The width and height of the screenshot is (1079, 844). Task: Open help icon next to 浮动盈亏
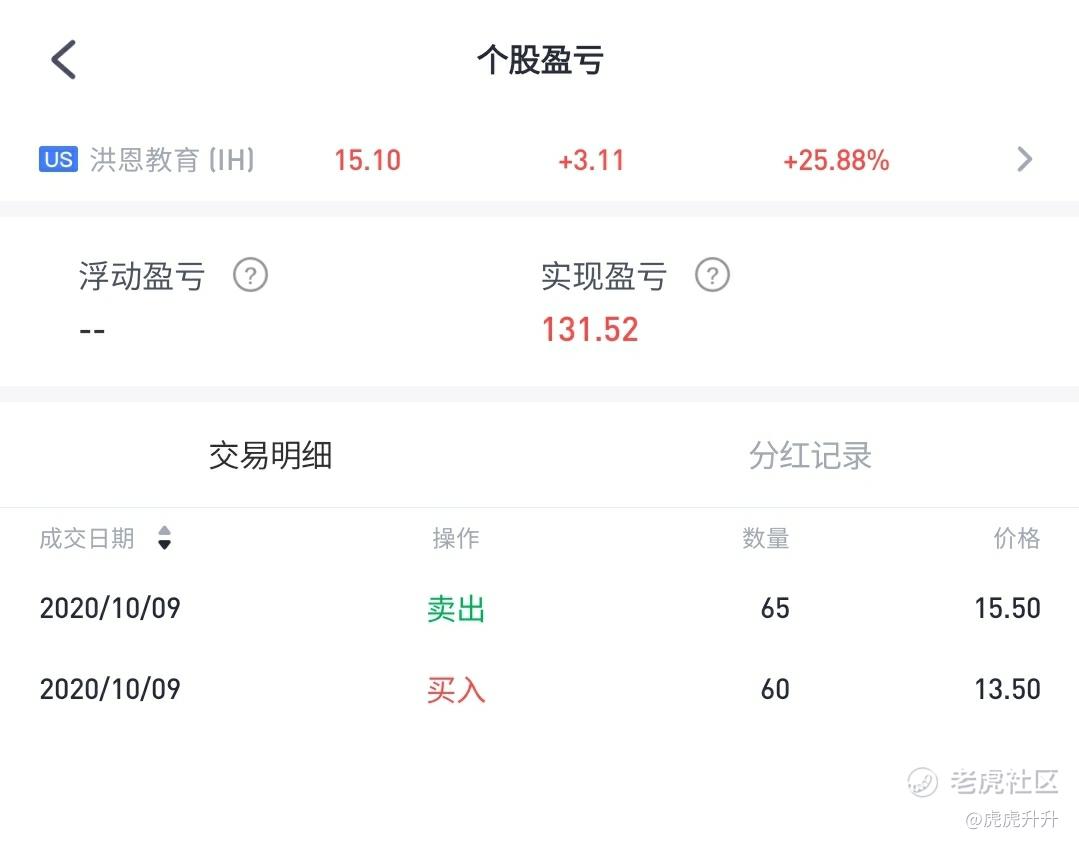tap(250, 275)
